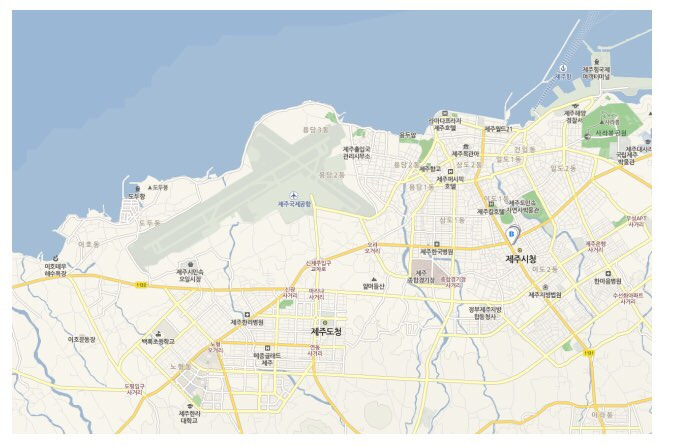Select the 제주시민속오일시장 market icon
Screen dimensions: 674x446
point(190,265)
